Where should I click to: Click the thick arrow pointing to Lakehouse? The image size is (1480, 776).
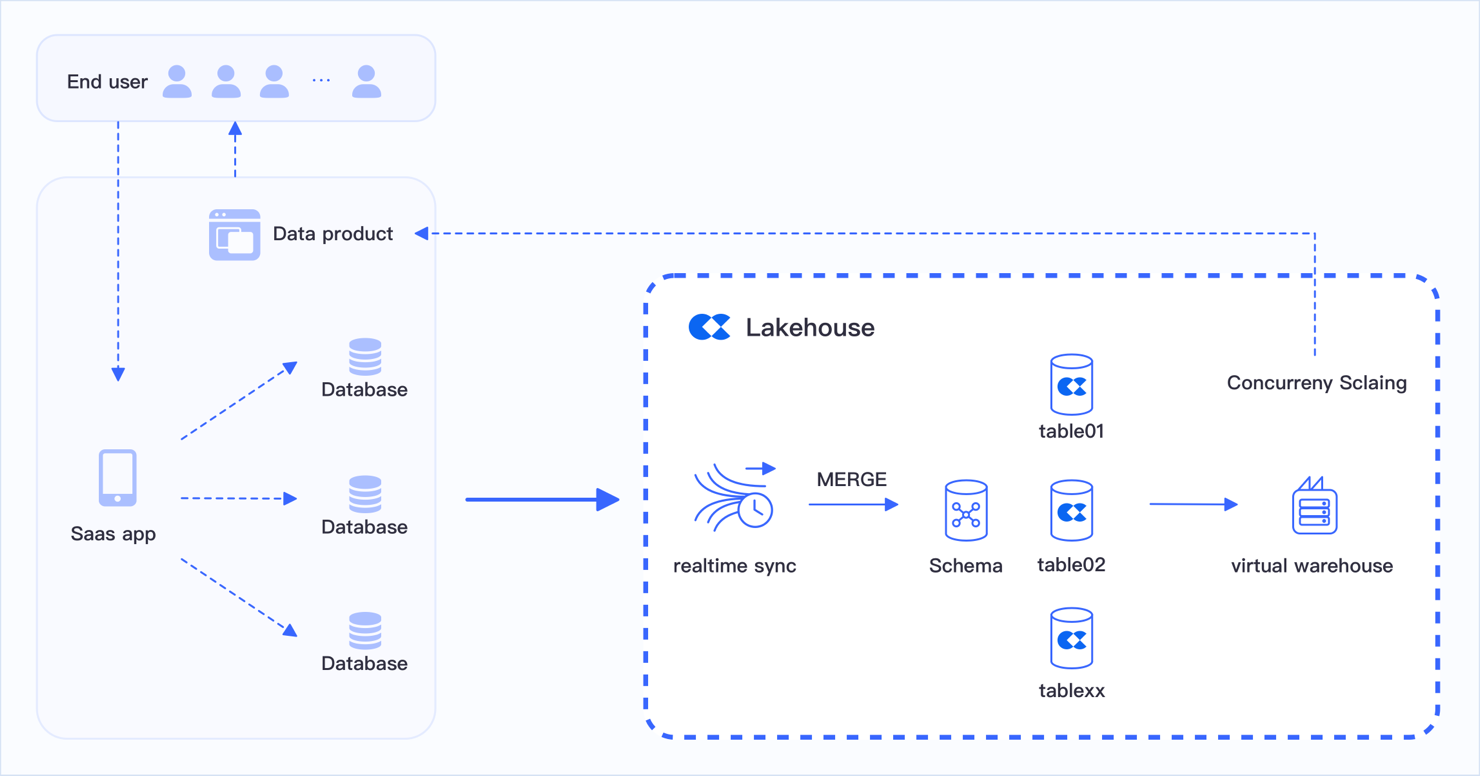coord(542,499)
